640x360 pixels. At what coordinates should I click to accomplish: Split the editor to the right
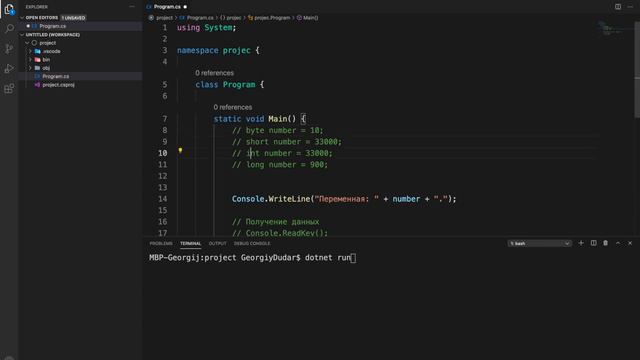point(618,7)
